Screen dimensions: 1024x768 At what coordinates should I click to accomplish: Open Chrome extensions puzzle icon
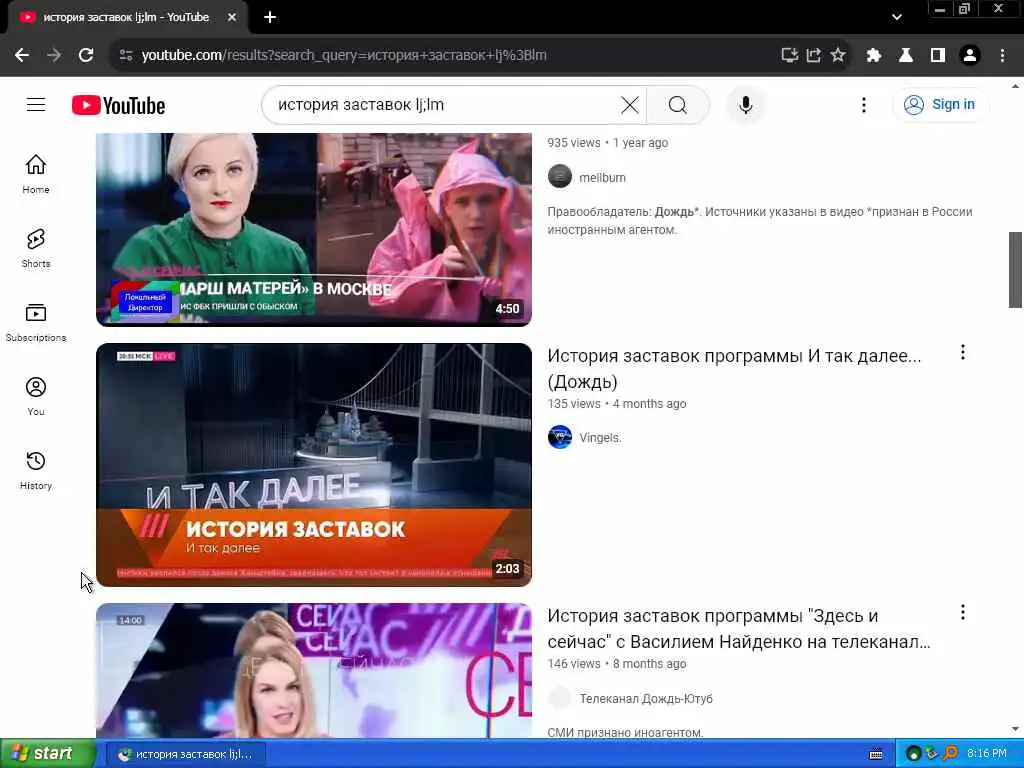tap(874, 55)
